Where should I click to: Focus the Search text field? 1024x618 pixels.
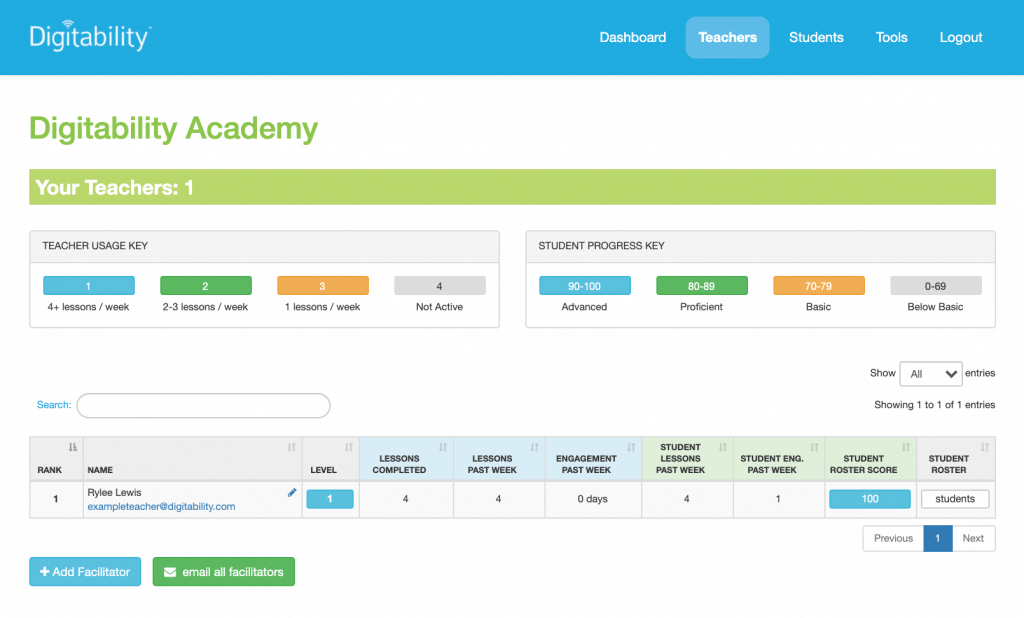click(203, 405)
